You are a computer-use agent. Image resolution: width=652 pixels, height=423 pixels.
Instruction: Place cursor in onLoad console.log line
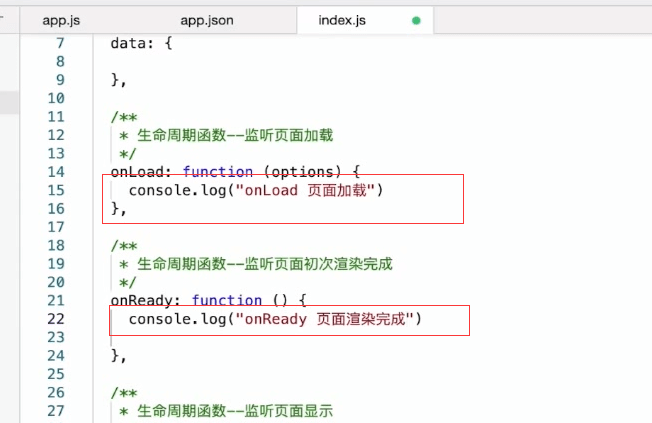coord(256,190)
